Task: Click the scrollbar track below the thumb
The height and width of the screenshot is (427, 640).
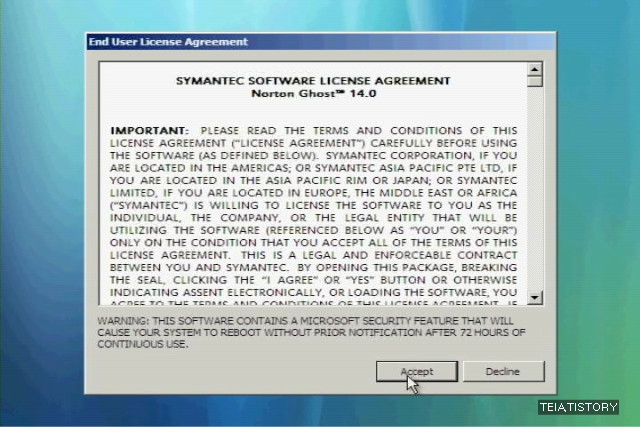Action: (x=534, y=189)
